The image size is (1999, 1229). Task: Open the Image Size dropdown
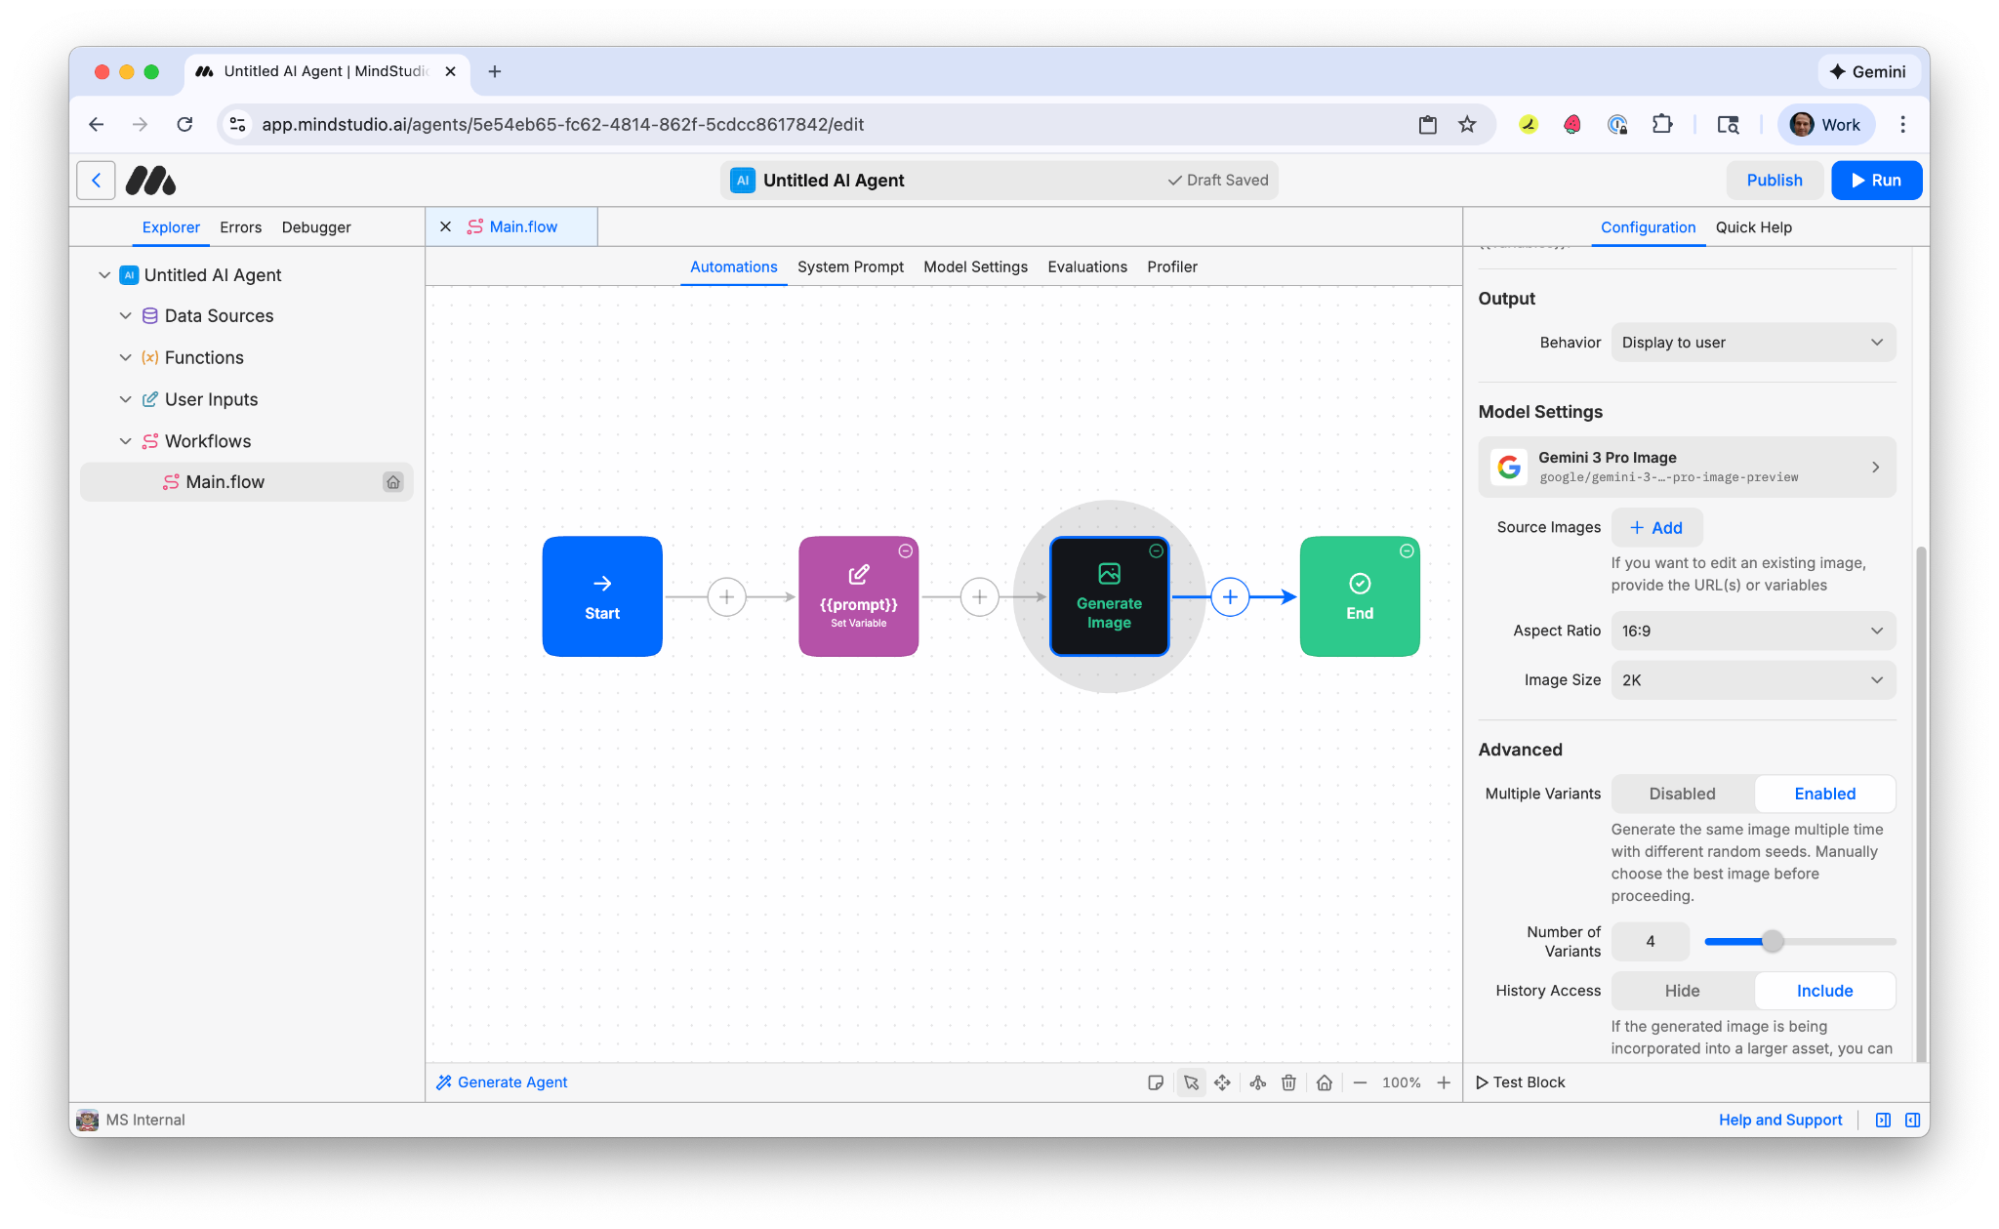(1752, 680)
